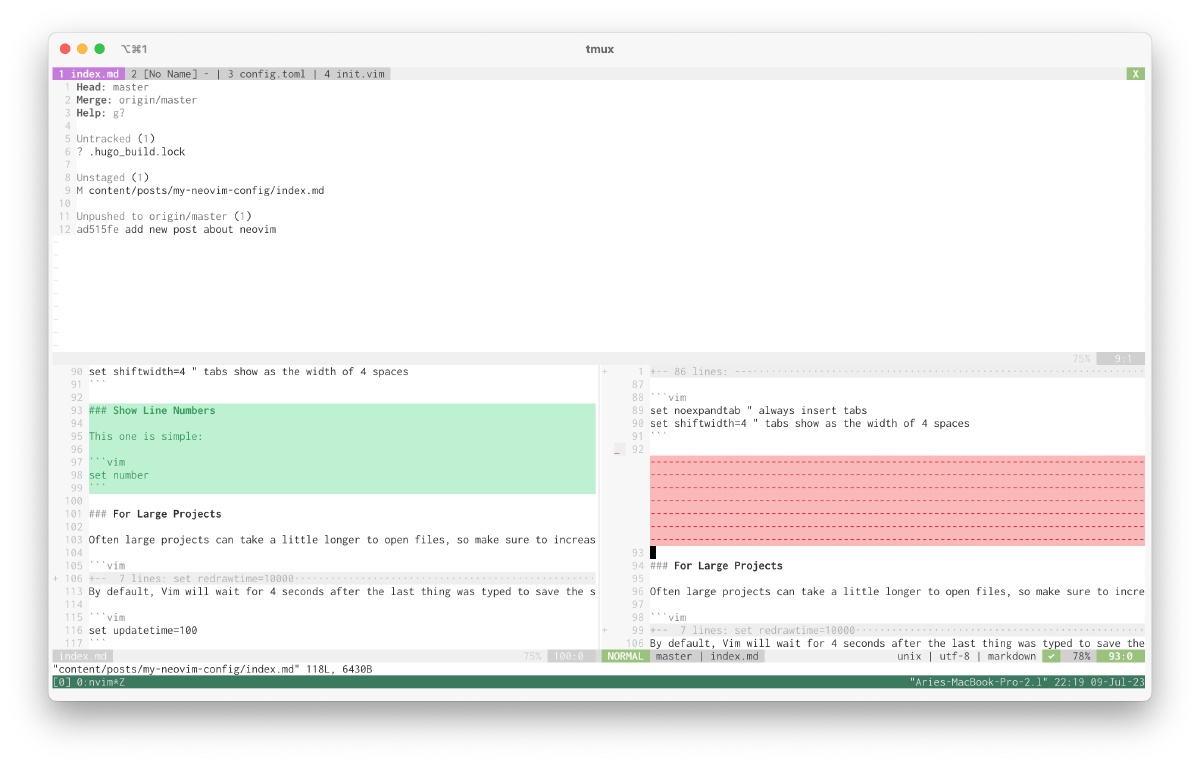Open the modified content/posts index.md file entry
Screen dimensions: 1200x765
pos(206,191)
